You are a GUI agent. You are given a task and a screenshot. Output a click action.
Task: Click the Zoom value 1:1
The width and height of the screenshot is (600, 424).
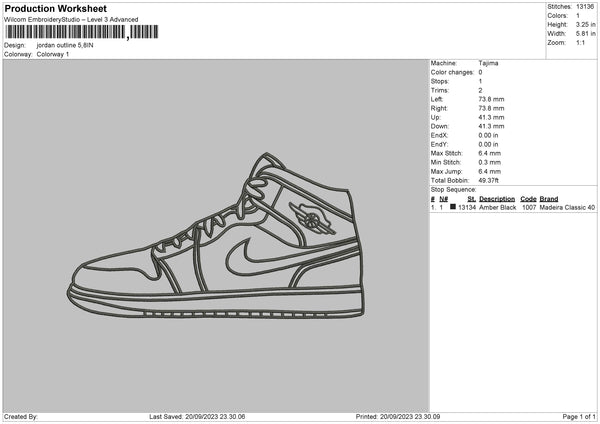(580, 43)
